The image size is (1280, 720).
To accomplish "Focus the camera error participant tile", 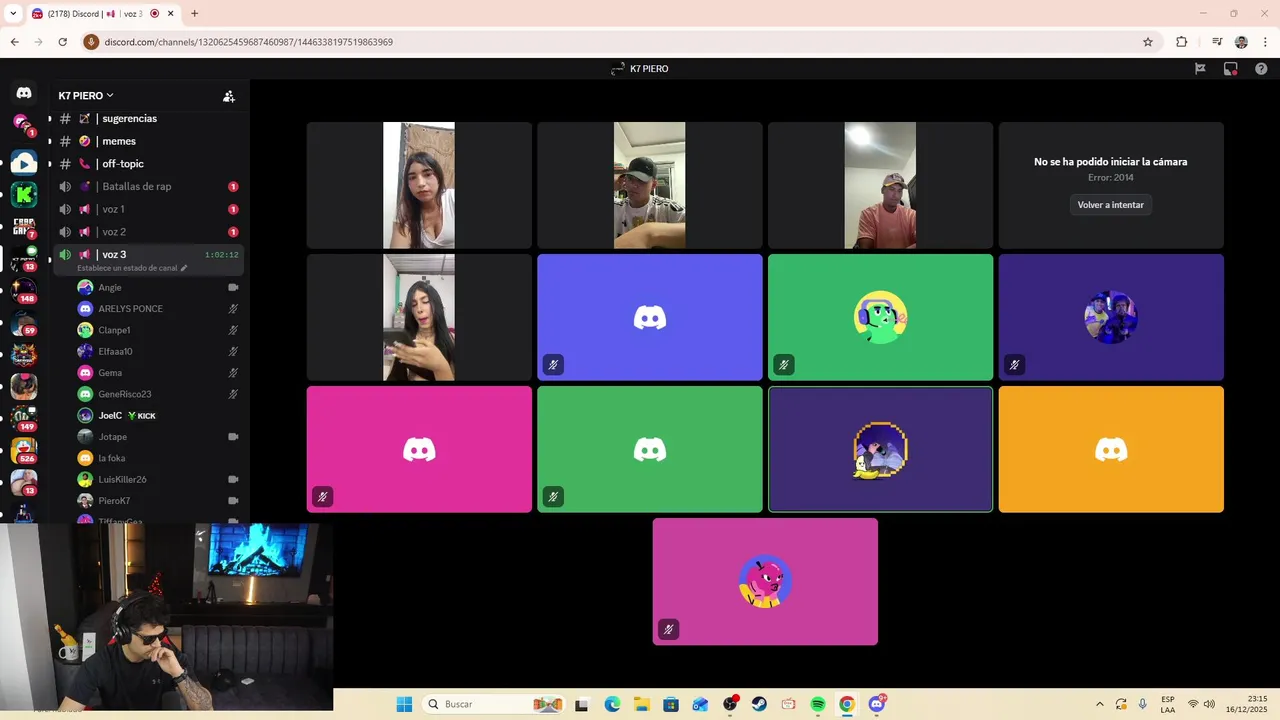I will [x=1111, y=185].
